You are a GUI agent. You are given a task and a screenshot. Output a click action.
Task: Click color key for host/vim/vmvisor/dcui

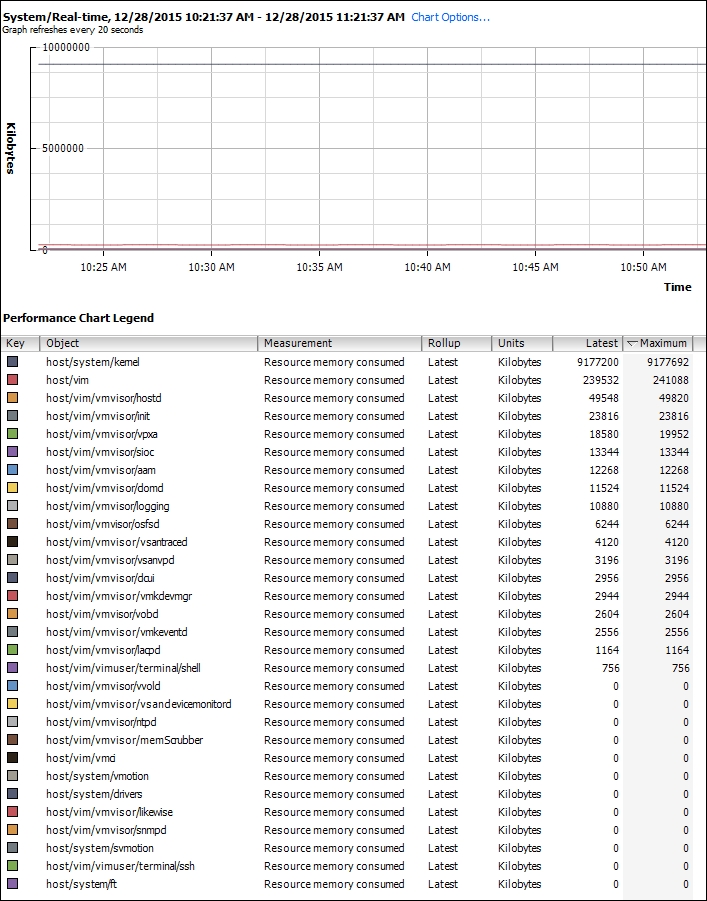[x=12, y=578]
